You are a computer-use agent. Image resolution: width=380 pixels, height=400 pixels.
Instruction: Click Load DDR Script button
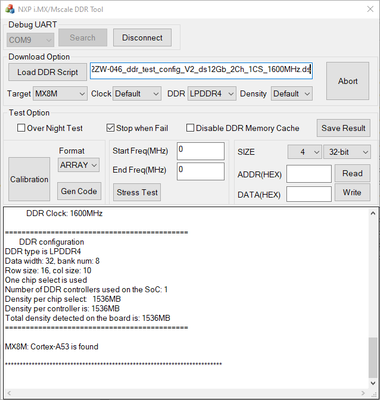pyautogui.click(x=47, y=72)
